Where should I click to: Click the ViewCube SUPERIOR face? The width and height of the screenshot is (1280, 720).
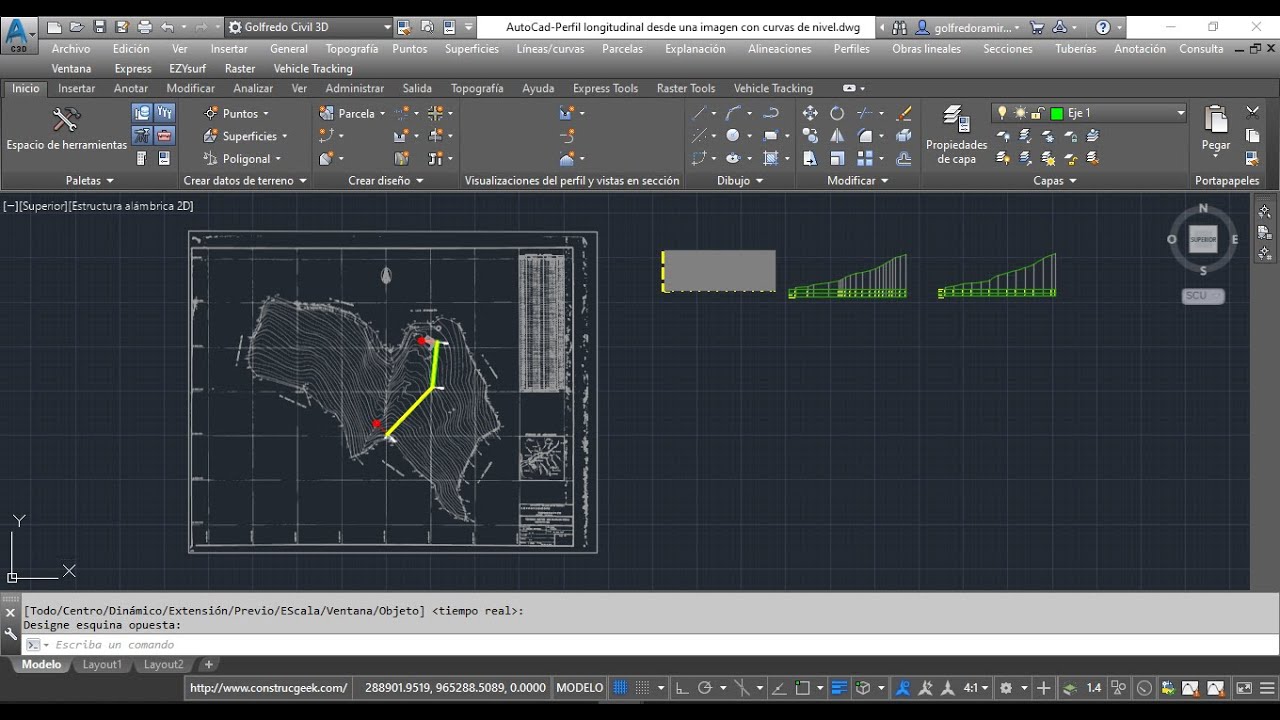pos(1203,239)
